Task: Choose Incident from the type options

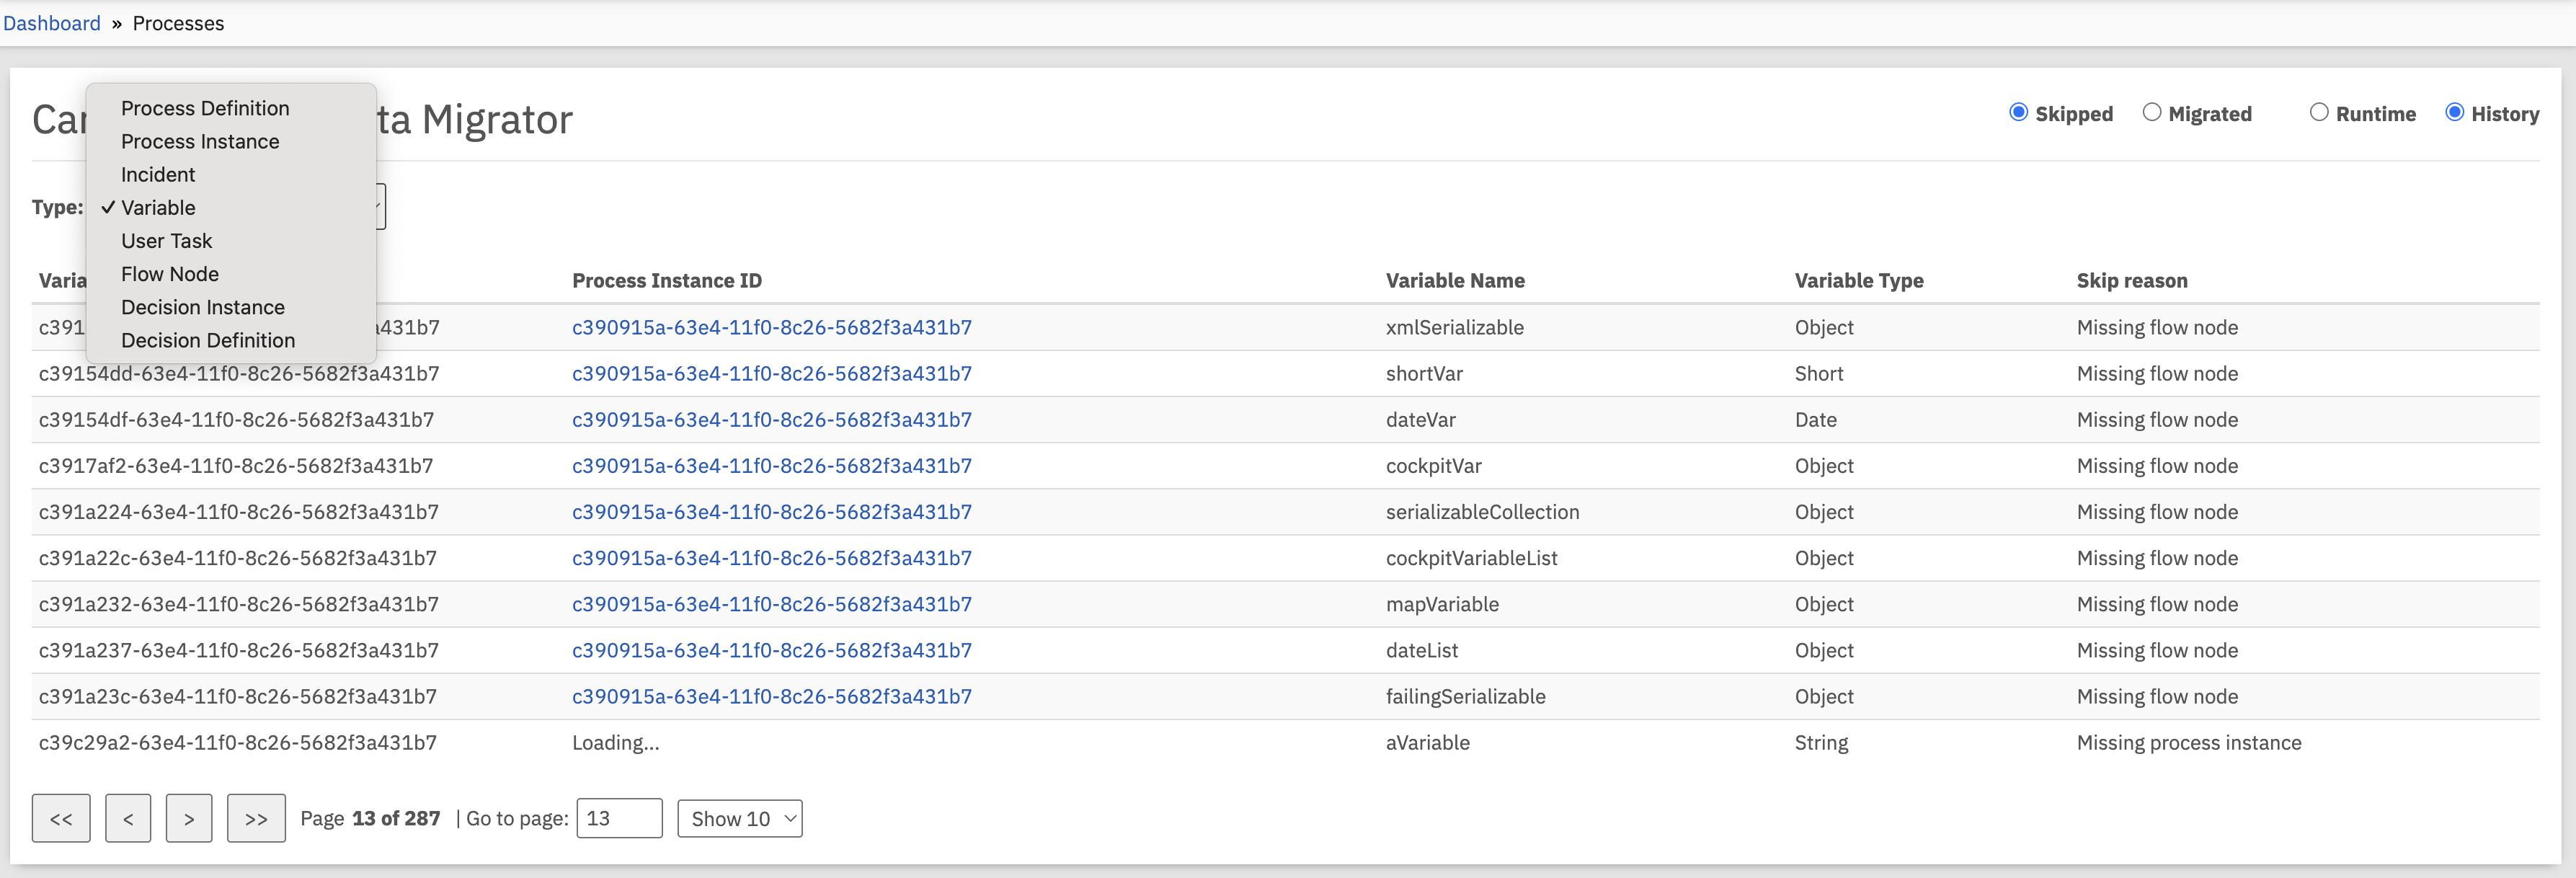Action: point(158,174)
